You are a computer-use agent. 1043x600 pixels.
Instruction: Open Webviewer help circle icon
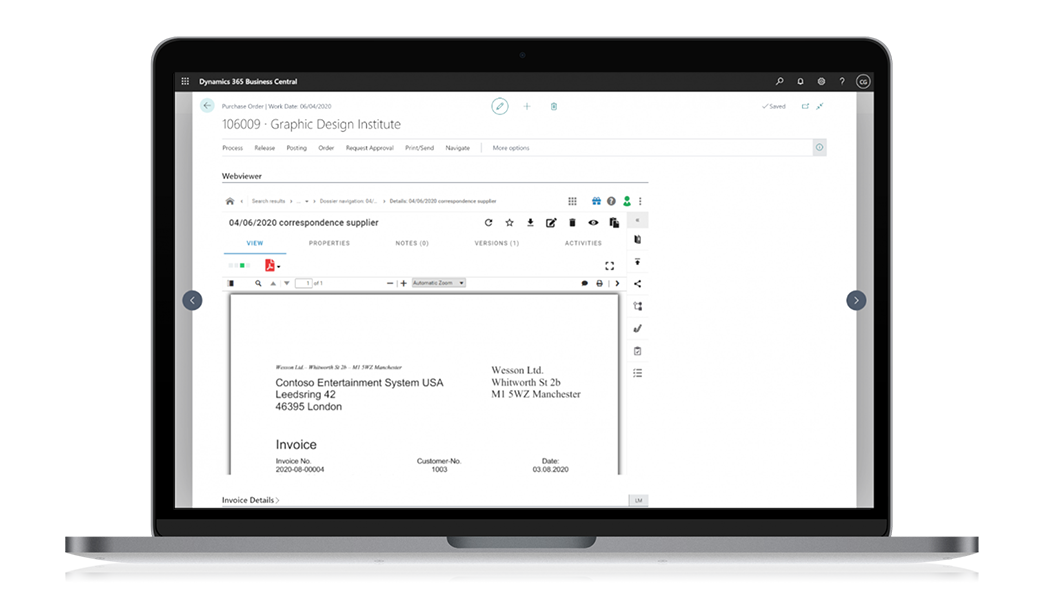pyautogui.click(x=611, y=201)
